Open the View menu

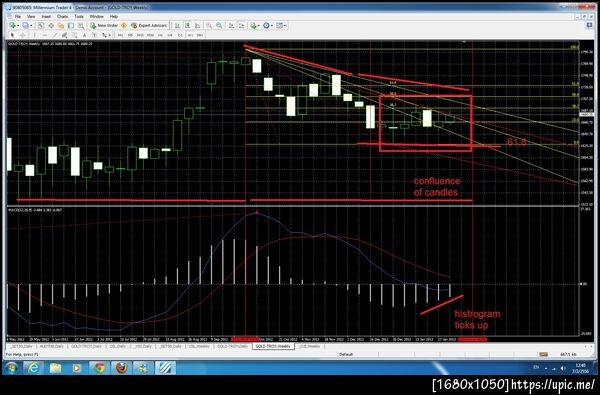click(x=31, y=16)
